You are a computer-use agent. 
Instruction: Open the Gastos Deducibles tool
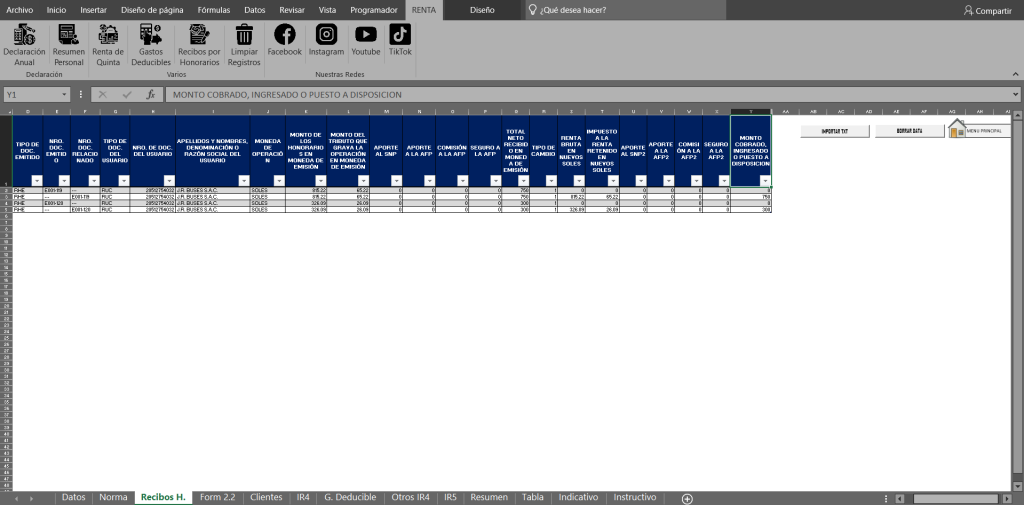click(151, 44)
